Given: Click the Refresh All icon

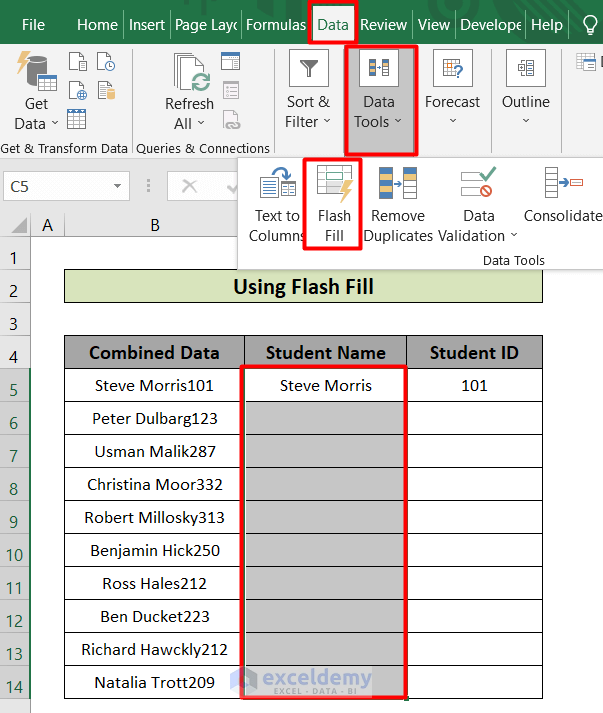Looking at the screenshot, I should tap(192, 72).
